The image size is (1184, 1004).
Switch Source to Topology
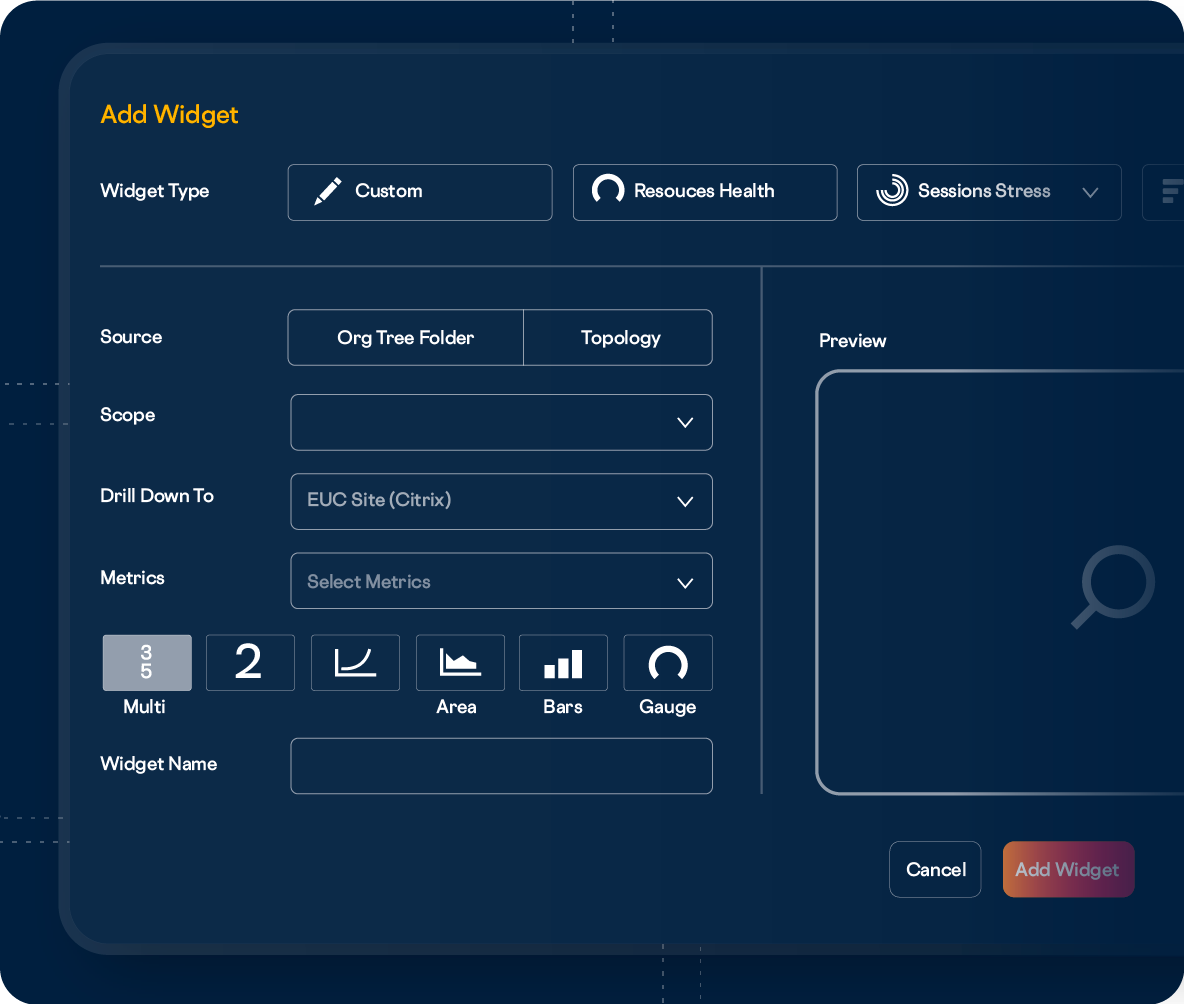(x=620, y=338)
